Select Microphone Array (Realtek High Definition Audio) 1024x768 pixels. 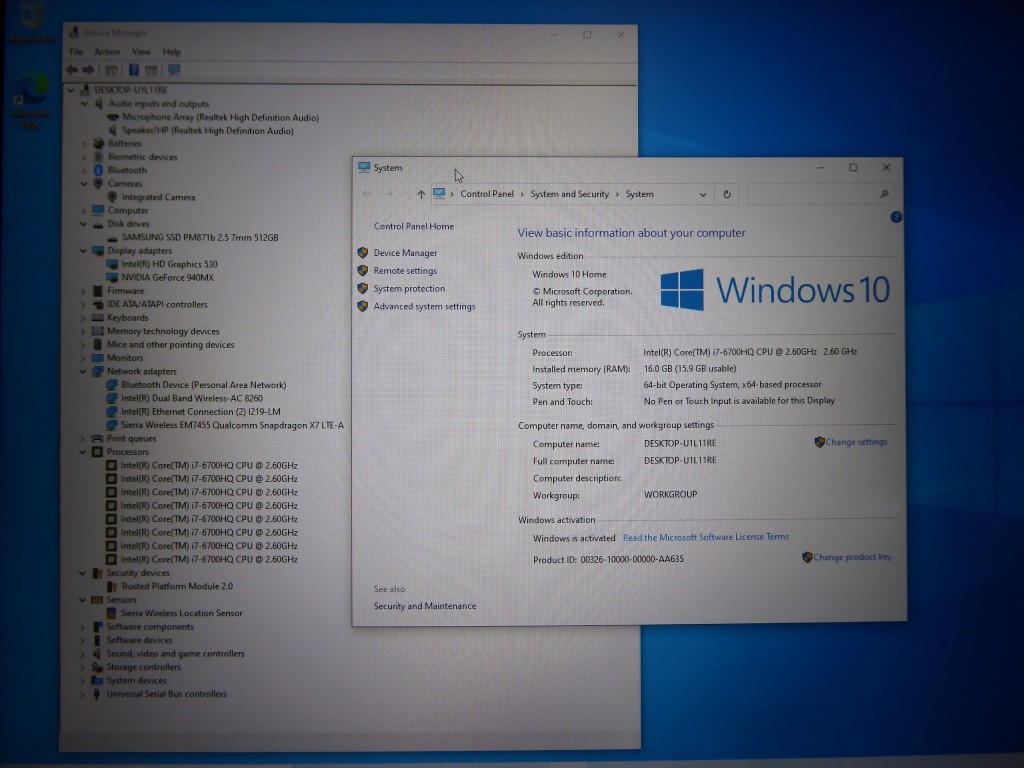pos(221,118)
